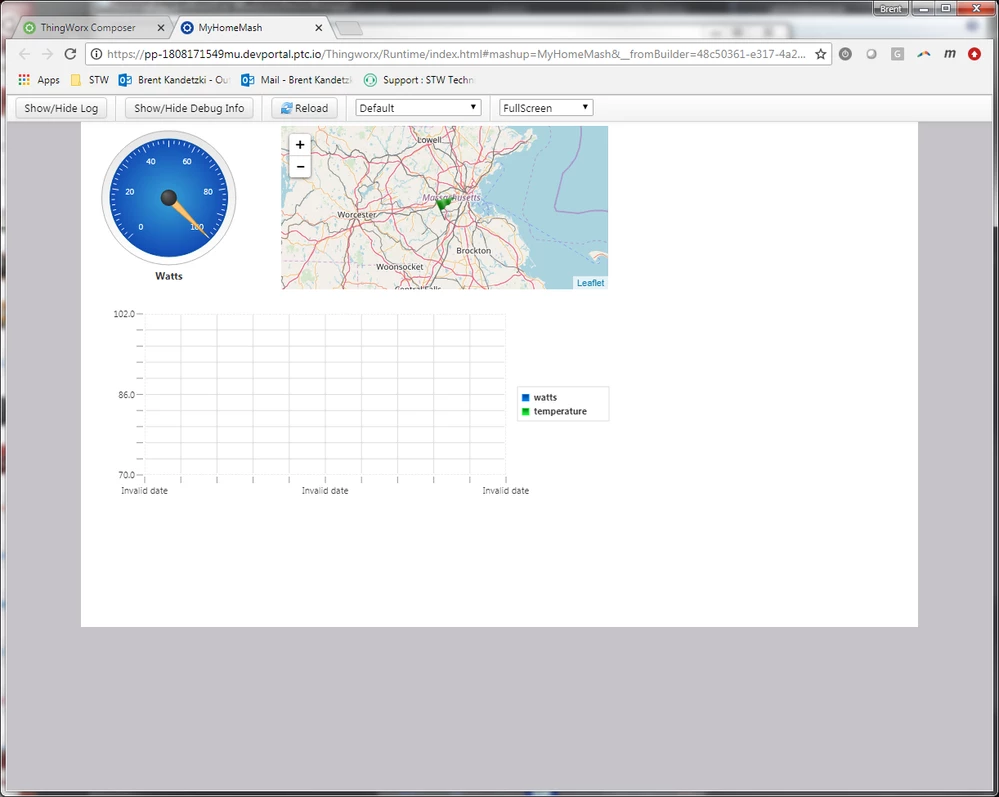Click the 102.0 chart axis value
This screenshot has width=999, height=797.
(x=124, y=314)
